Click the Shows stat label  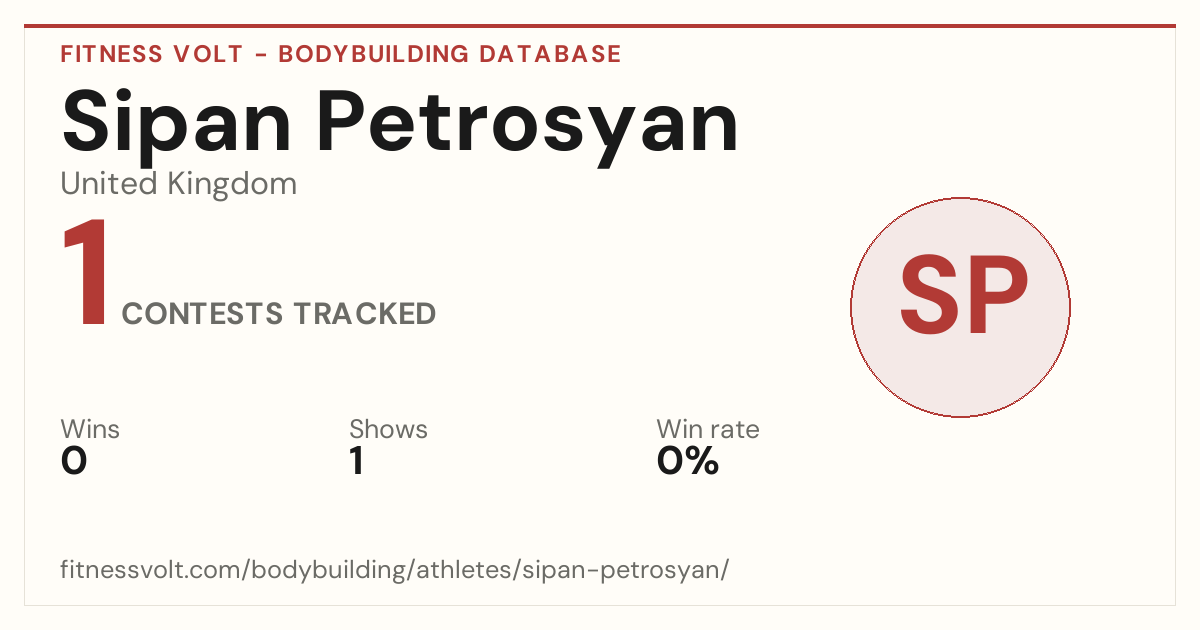point(388,430)
